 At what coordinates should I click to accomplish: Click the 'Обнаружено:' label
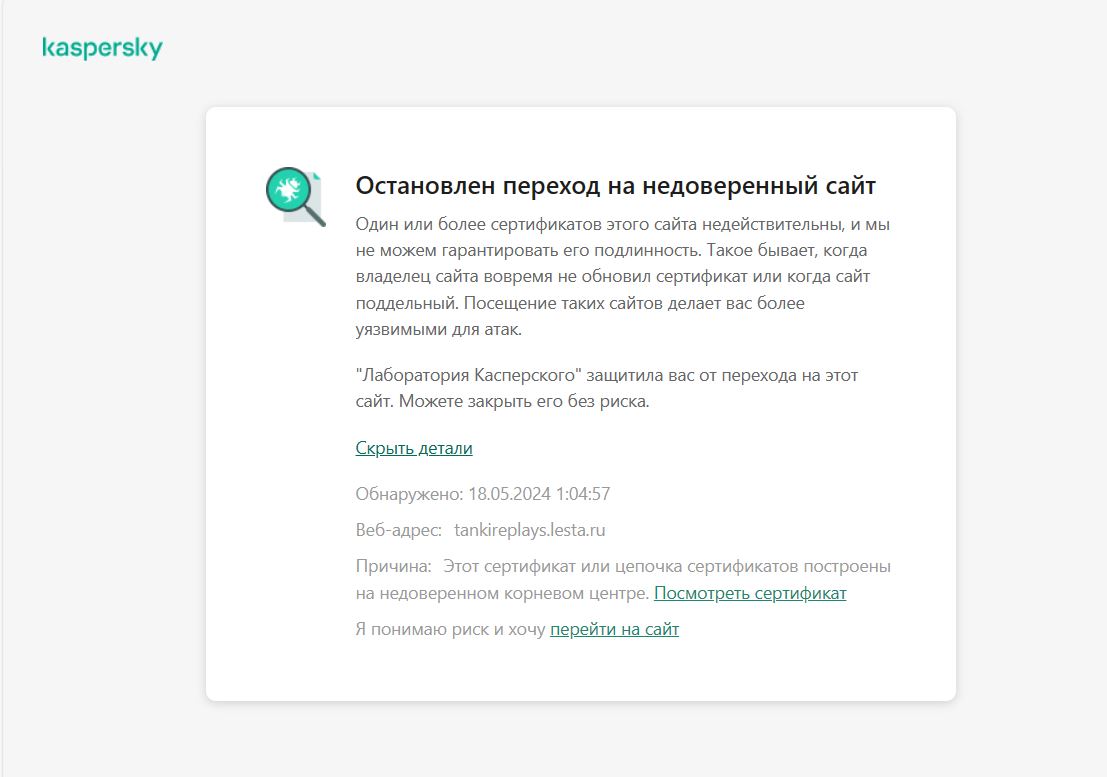[x=409, y=494]
